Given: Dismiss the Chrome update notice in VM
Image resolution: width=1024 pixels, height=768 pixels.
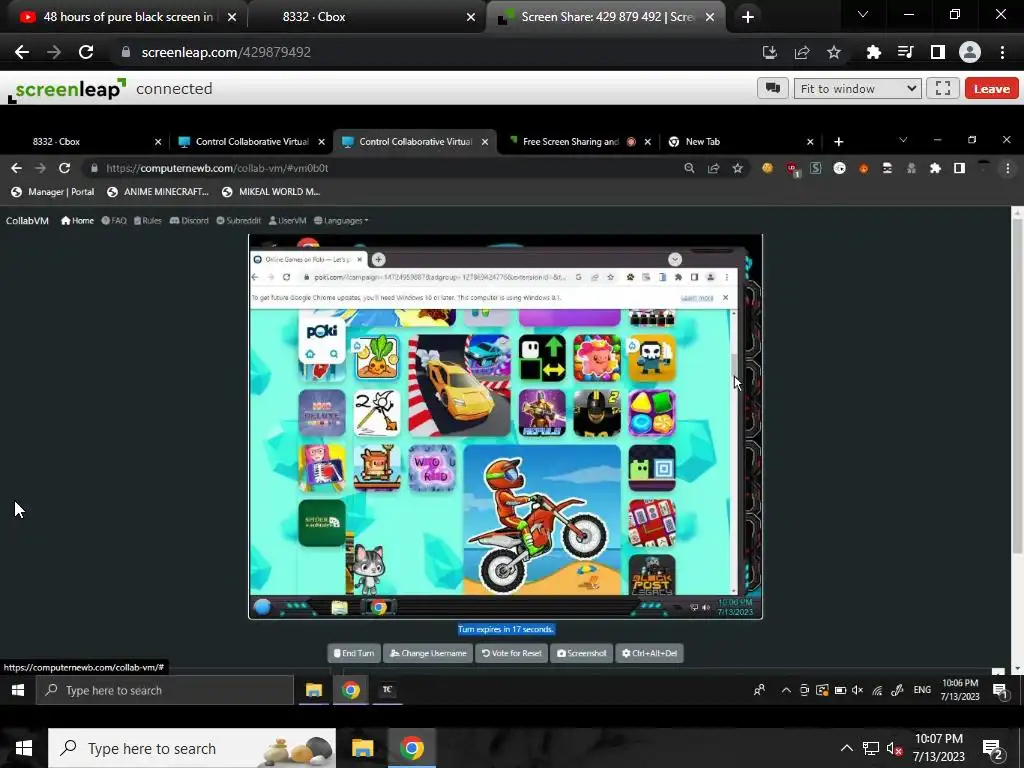Looking at the screenshot, I should pos(725,298).
